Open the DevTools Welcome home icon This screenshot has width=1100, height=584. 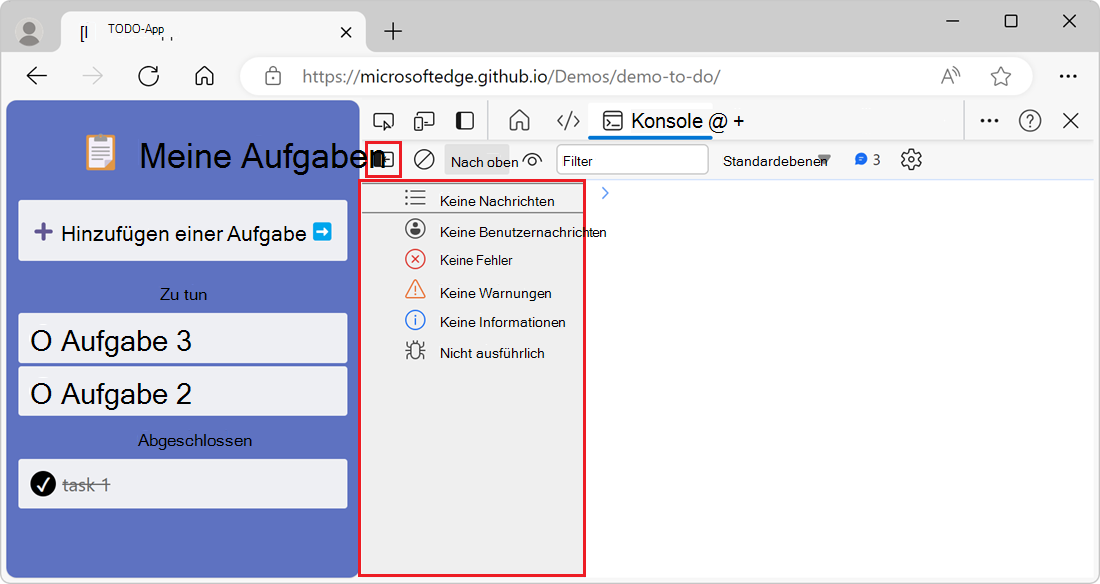(519, 121)
